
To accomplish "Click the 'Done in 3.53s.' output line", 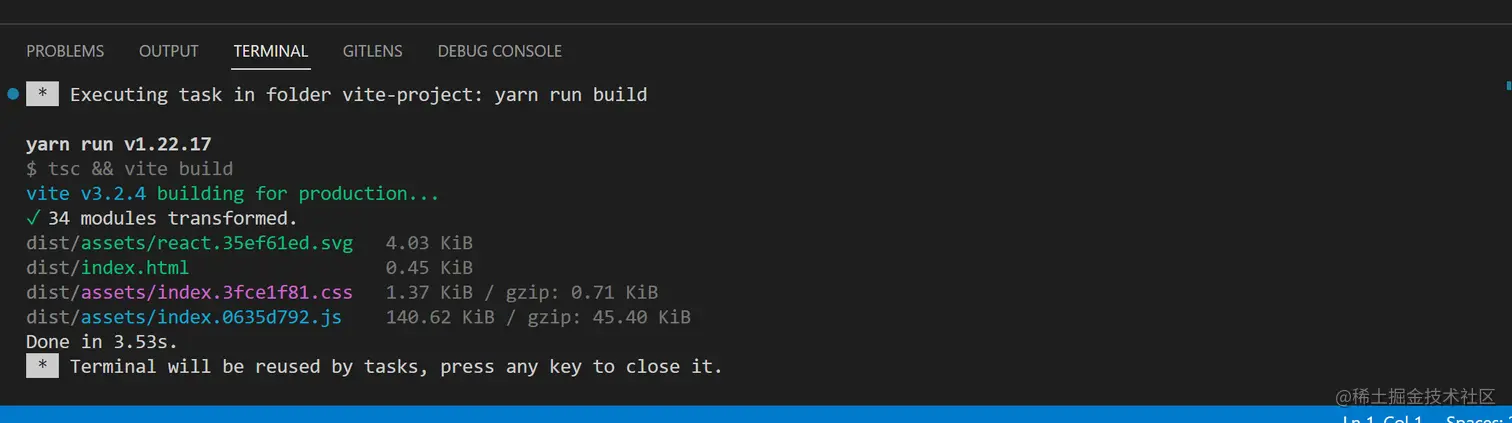I will [x=102, y=342].
